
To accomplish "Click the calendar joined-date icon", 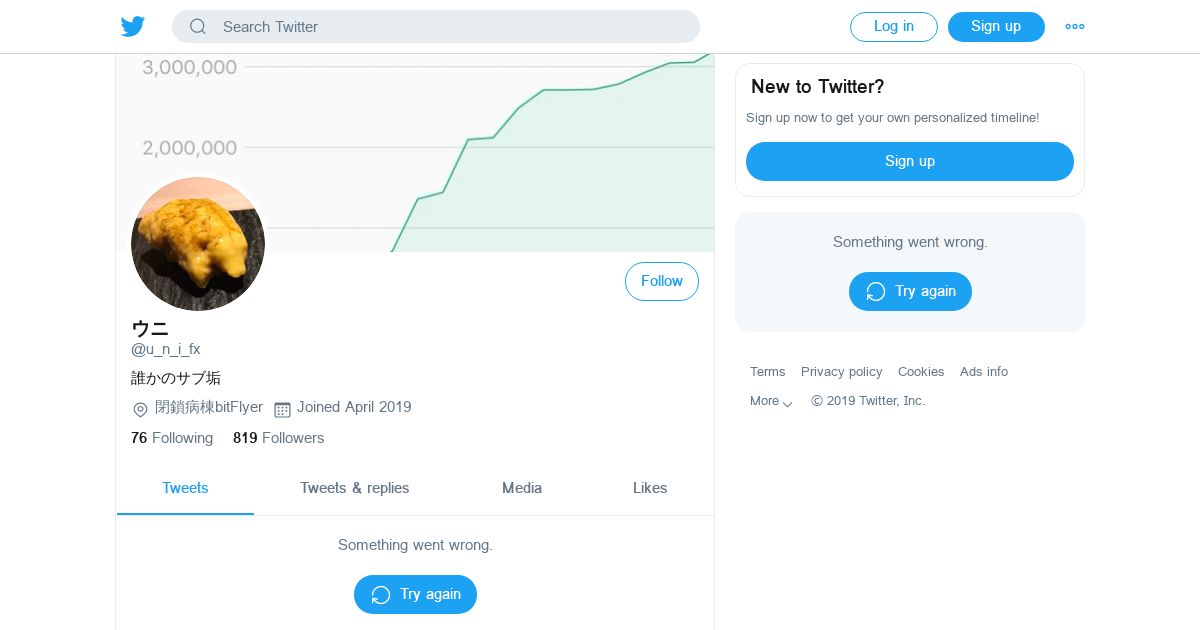I will [x=282, y=409].
